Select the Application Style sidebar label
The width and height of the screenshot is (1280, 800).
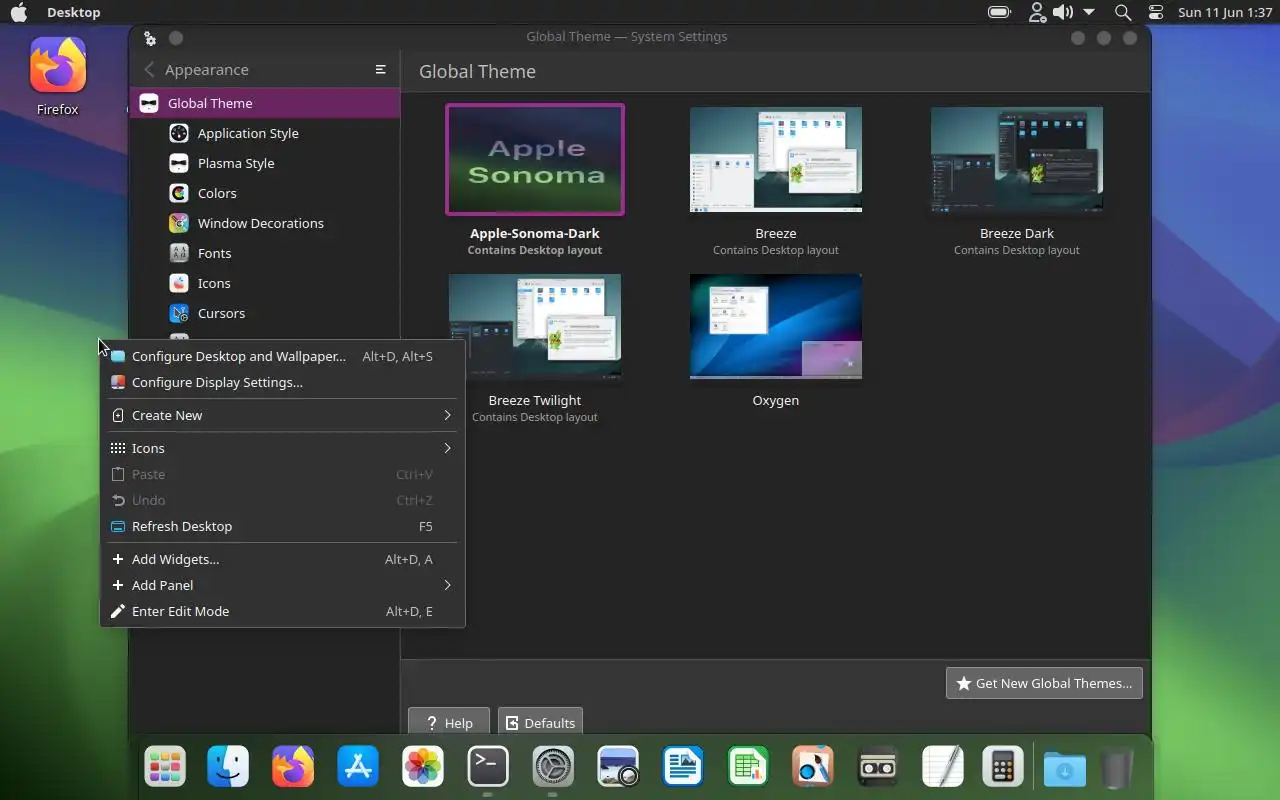tap(248, 133)
